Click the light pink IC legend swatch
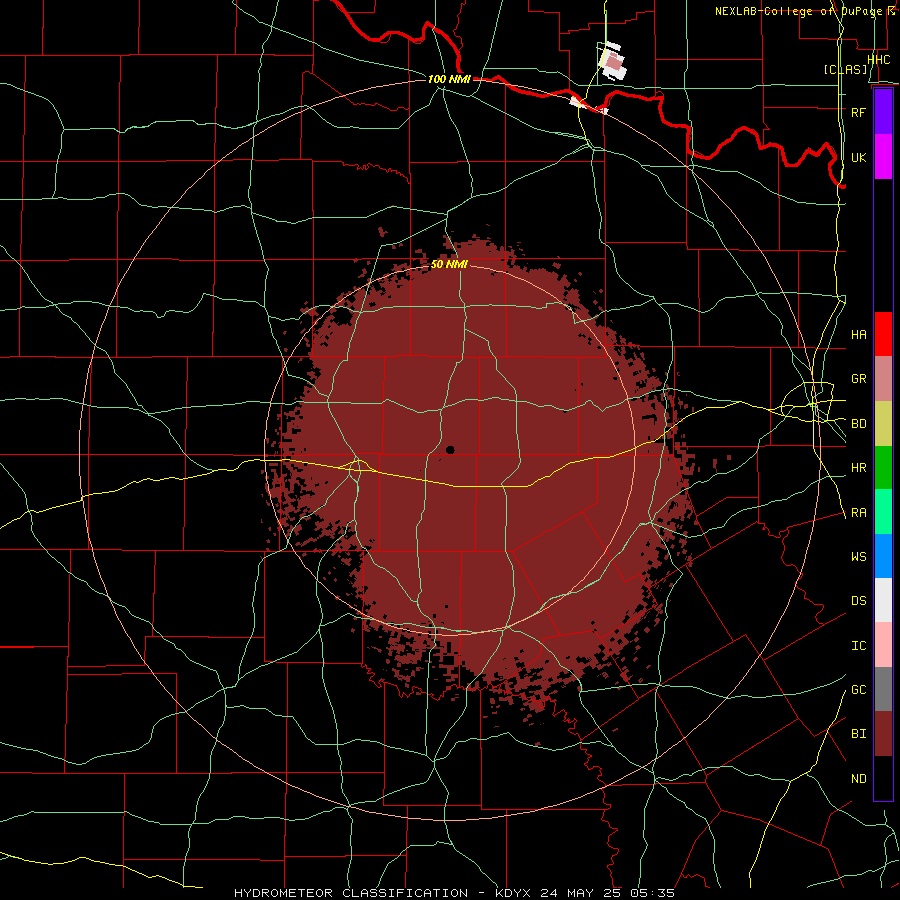 883,645
